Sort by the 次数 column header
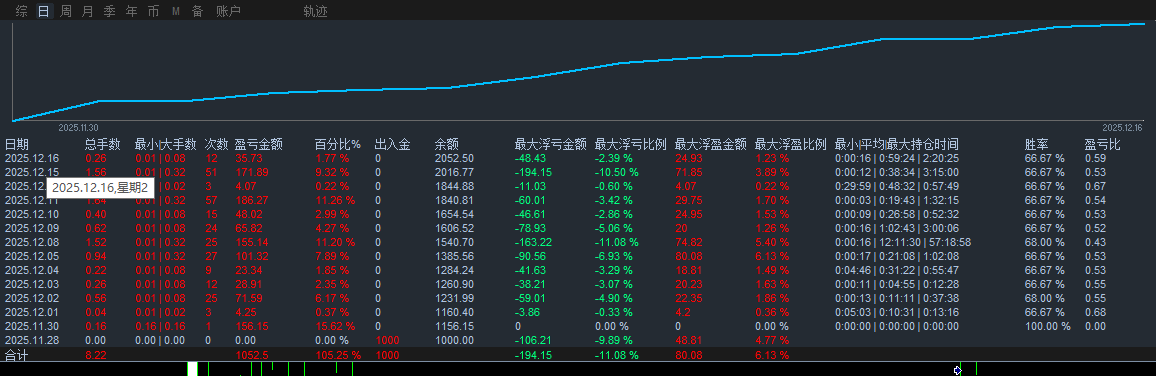This screenshot has width=1156, height=376. point(216,145)
